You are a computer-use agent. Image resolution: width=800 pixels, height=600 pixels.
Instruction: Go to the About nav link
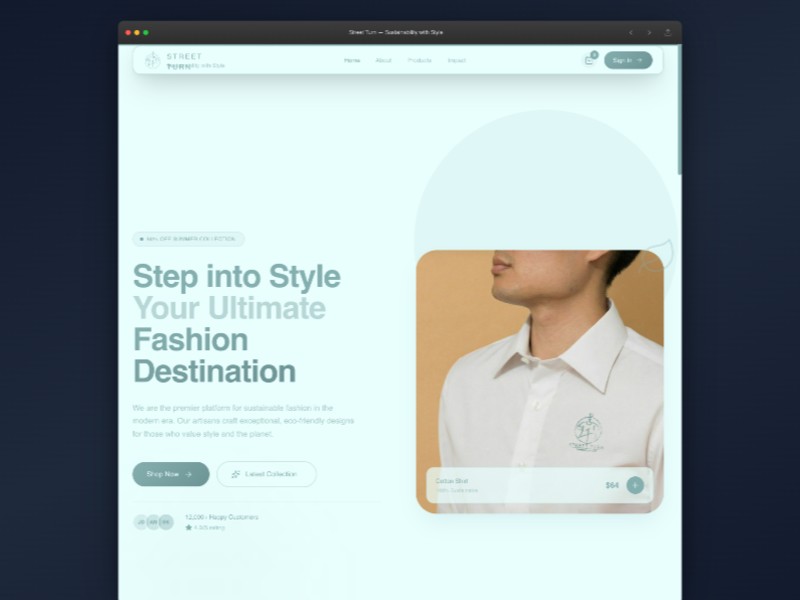click(383, 60)
